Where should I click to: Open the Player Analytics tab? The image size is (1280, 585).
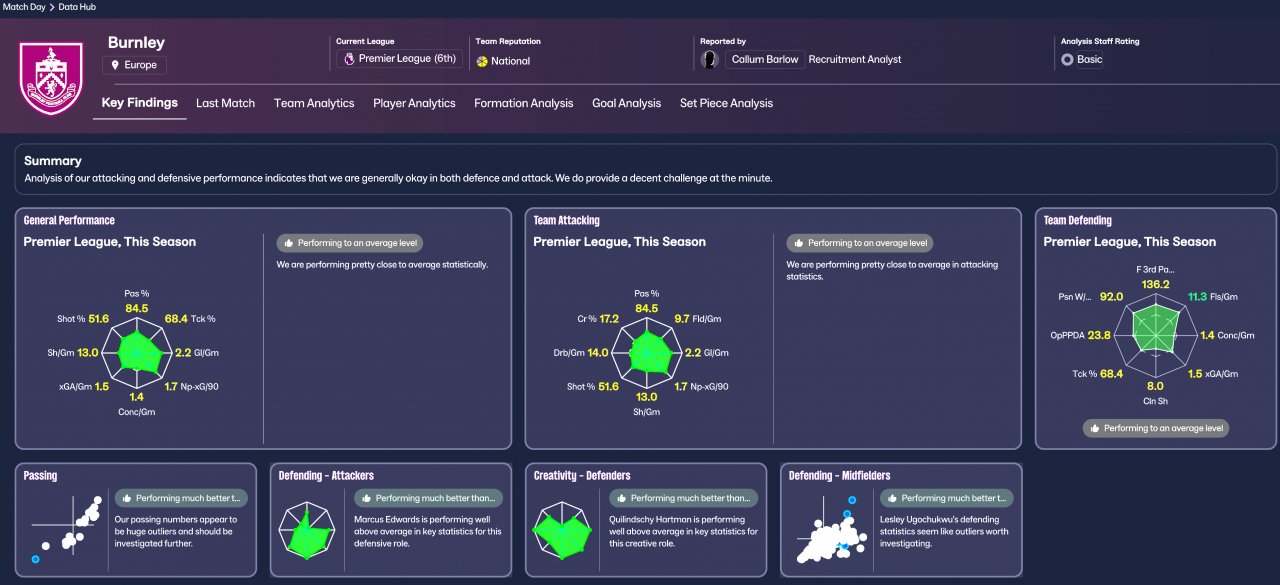414,103
